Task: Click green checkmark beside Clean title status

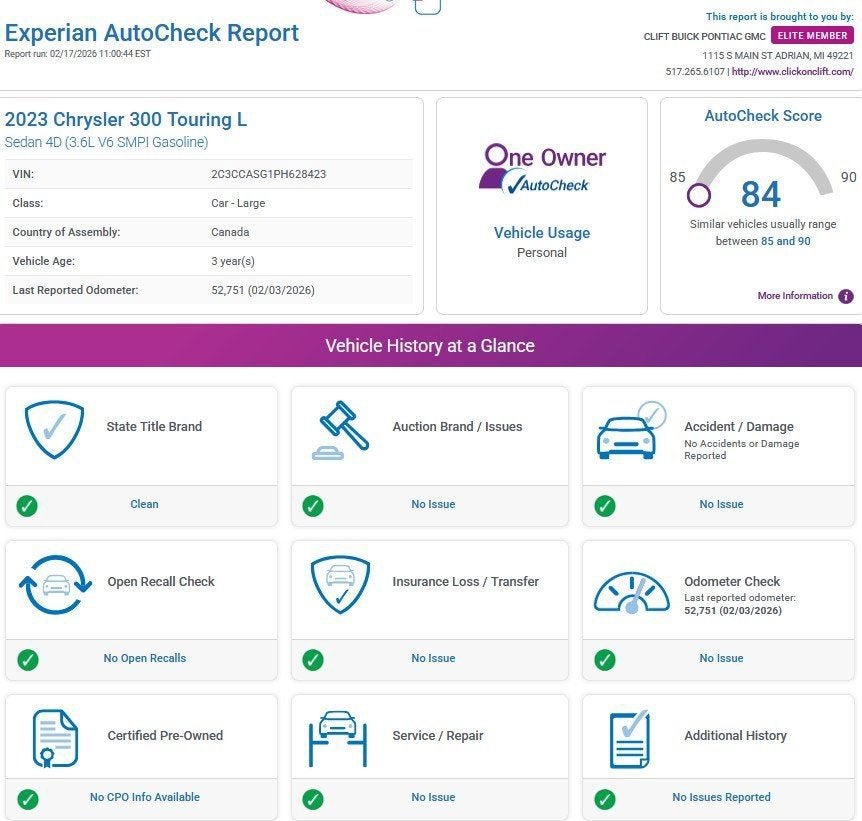Action: [x=28, y=505]
